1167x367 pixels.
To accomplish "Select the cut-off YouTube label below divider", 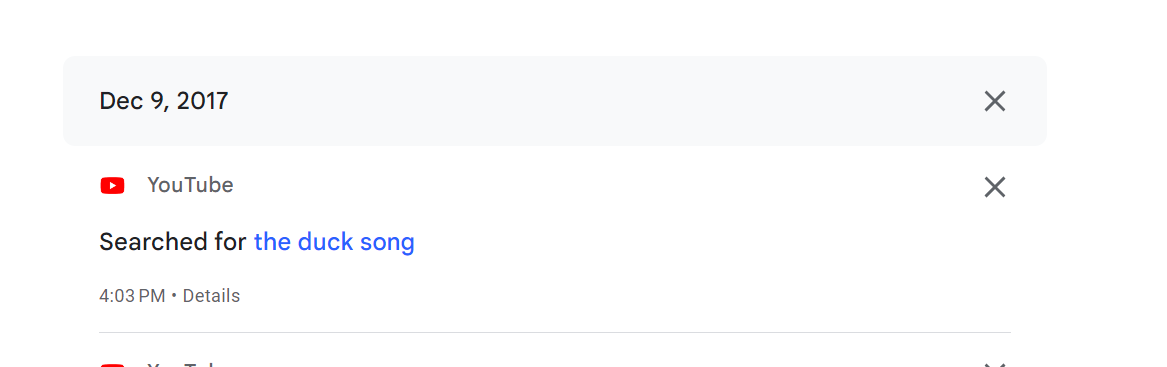I will (x=191, y=364).
